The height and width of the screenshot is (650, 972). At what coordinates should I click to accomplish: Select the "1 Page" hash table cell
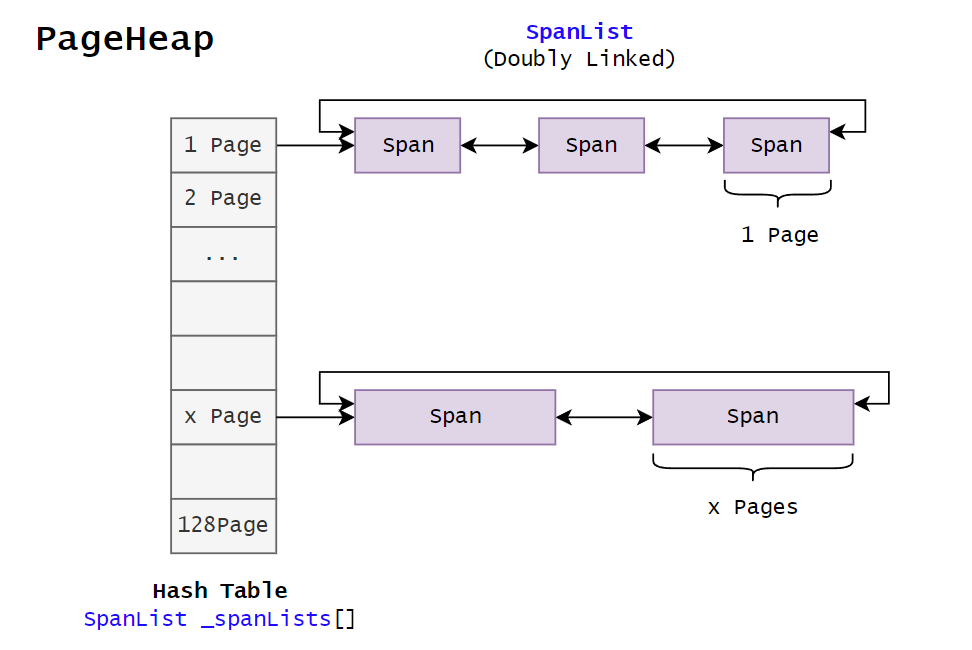223,146
